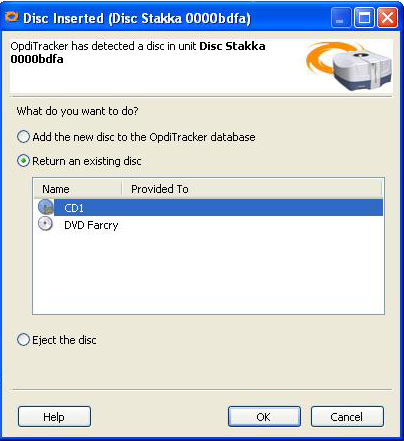
Task: Select the DVD Farcry entry
Action: pos(91,225)
